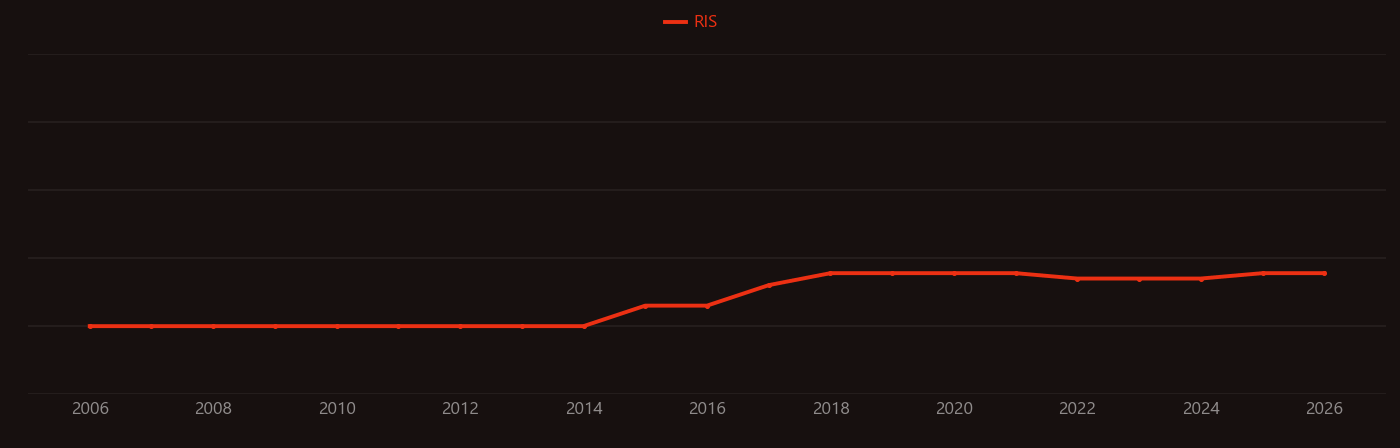The image size is (1400, 448).
Task: Click the RIS data point at 2022
Action: [1077, 279]
